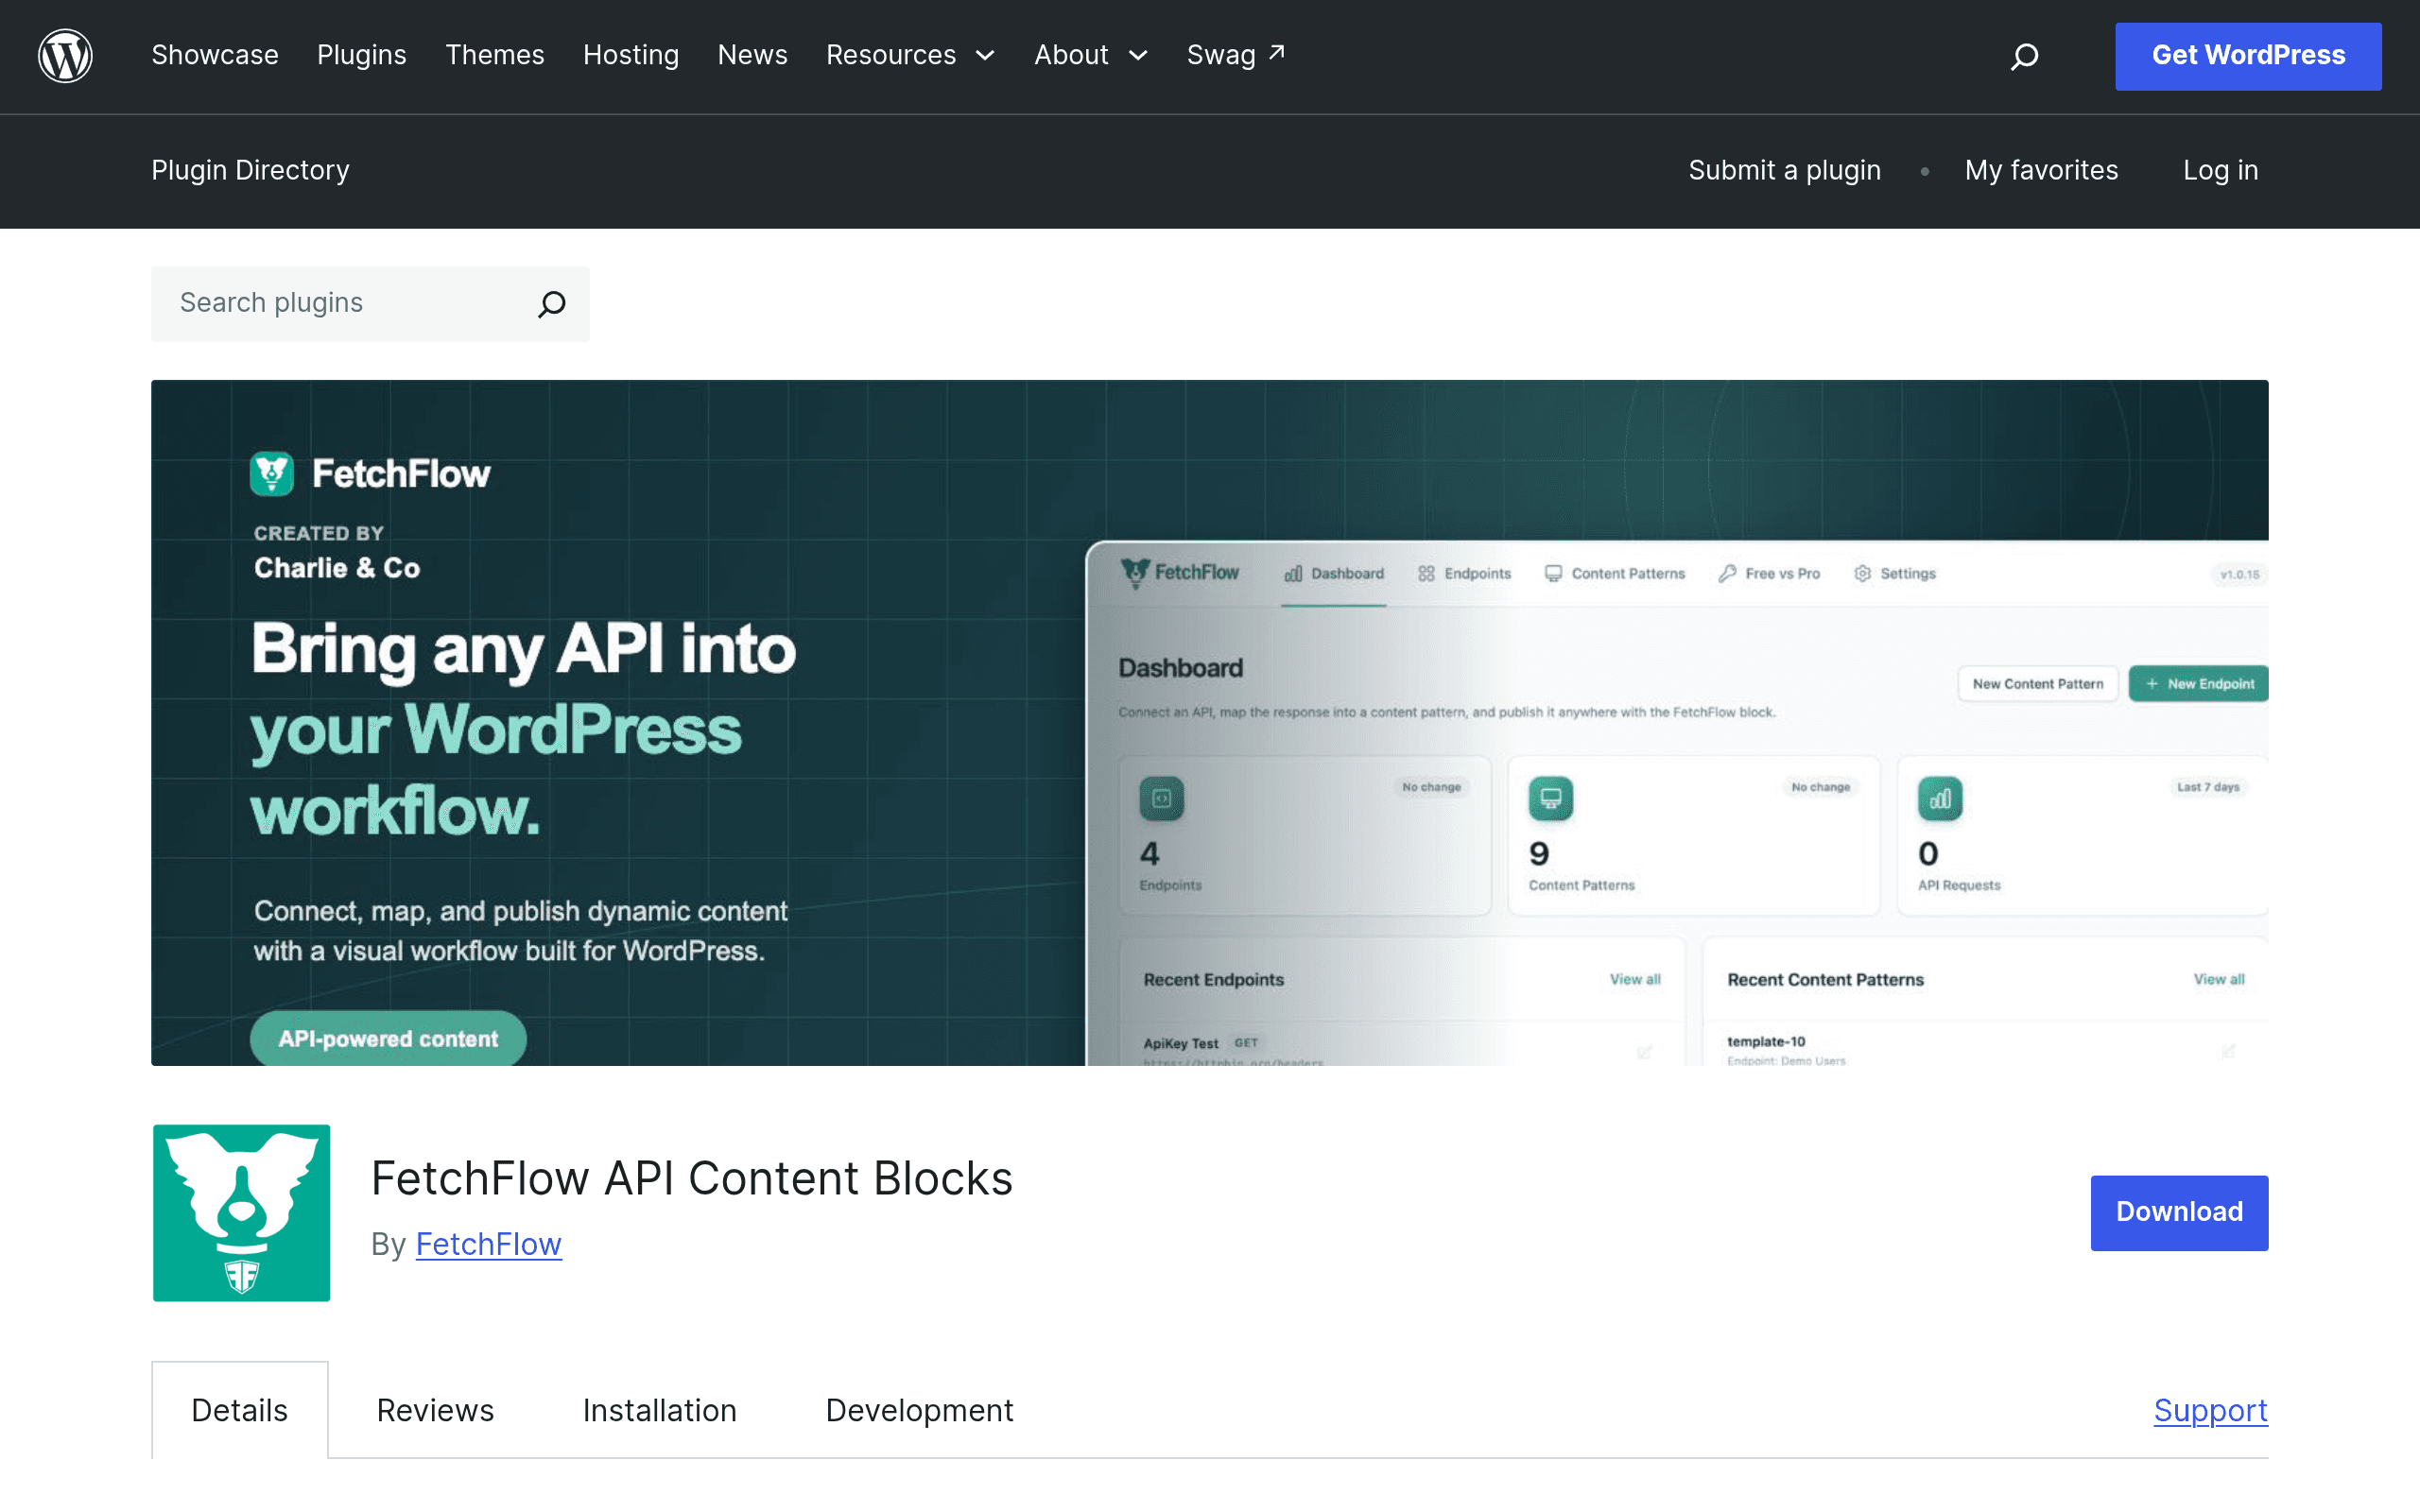Switch to the Reviews tab
The image size is (2420, 1512).
435,1410
